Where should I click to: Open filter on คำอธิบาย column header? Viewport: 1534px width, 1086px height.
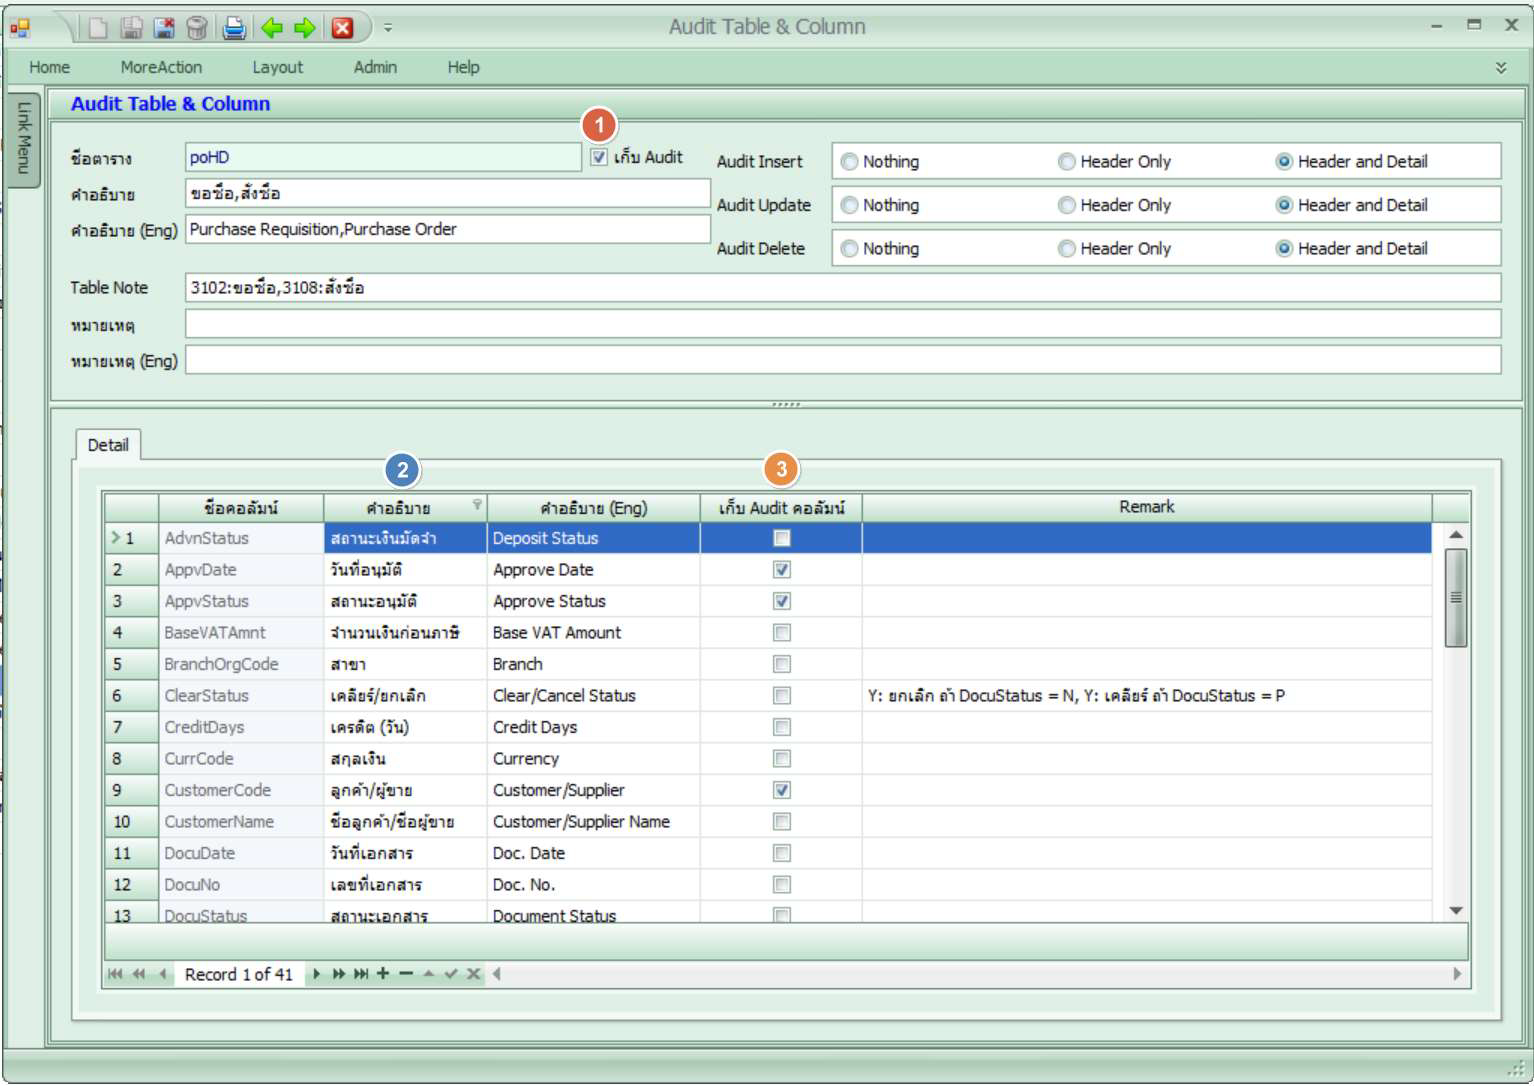tap(477, 504)
